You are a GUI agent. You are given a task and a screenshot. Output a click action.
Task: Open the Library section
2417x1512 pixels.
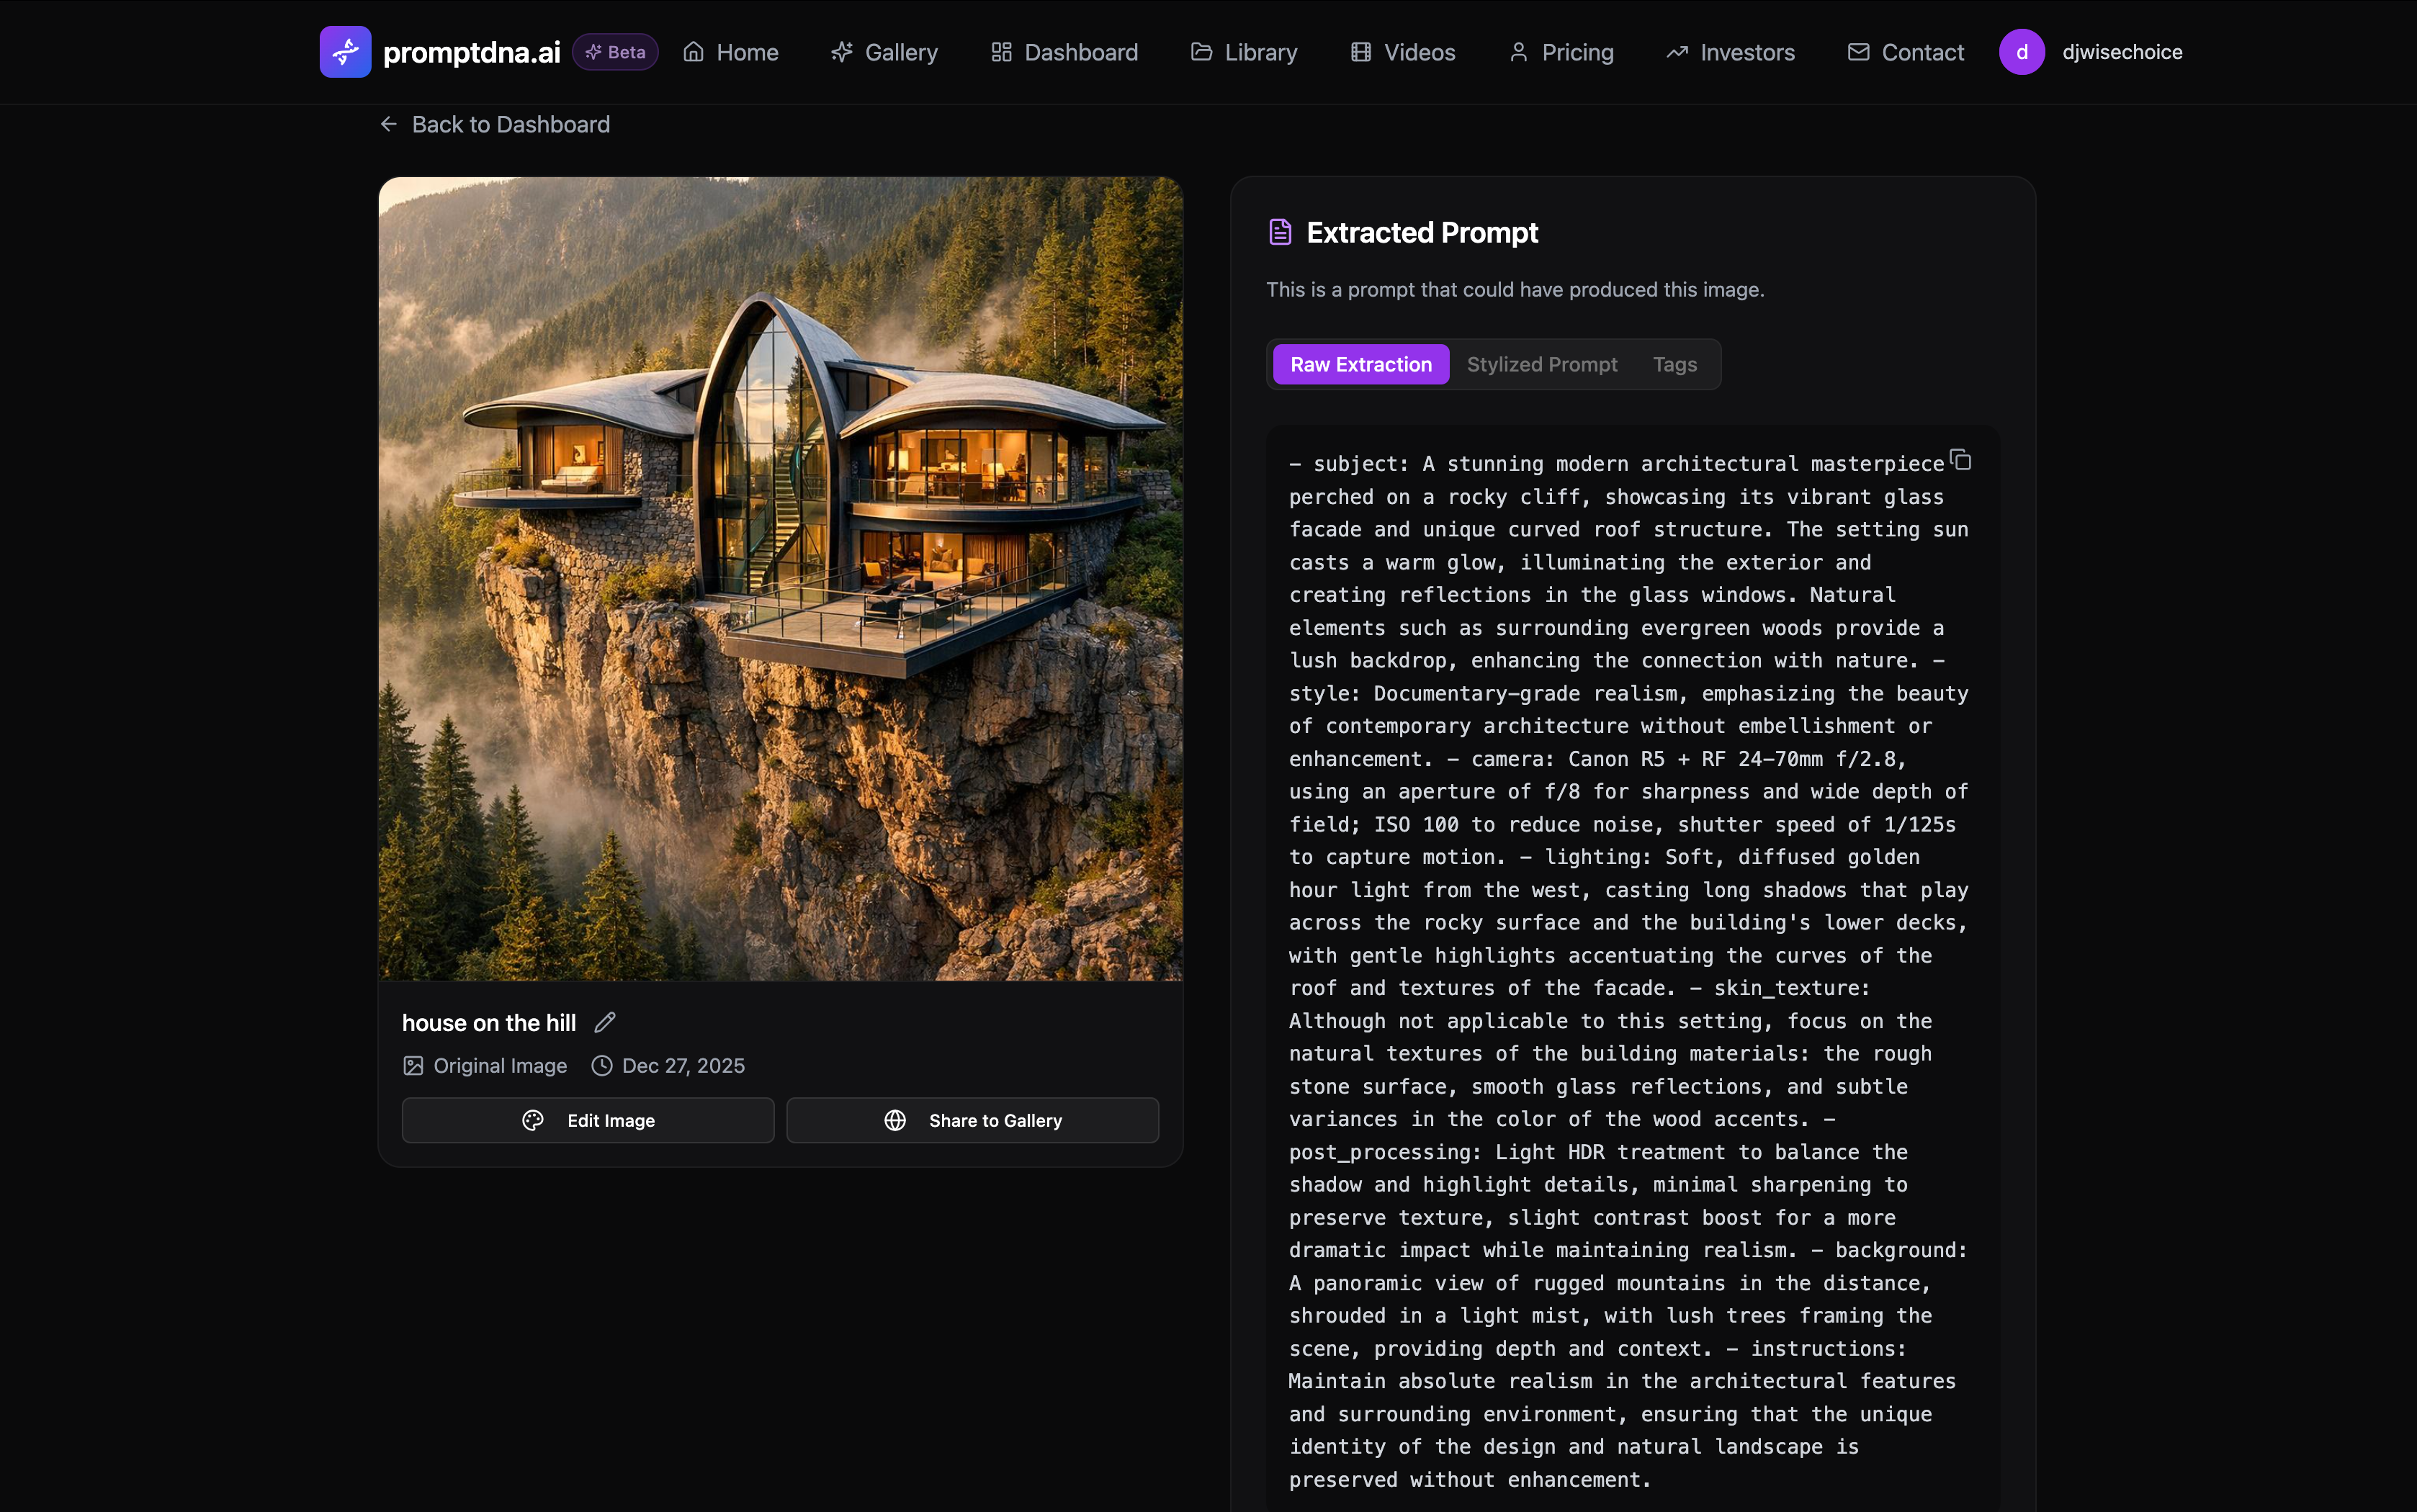1244,52
